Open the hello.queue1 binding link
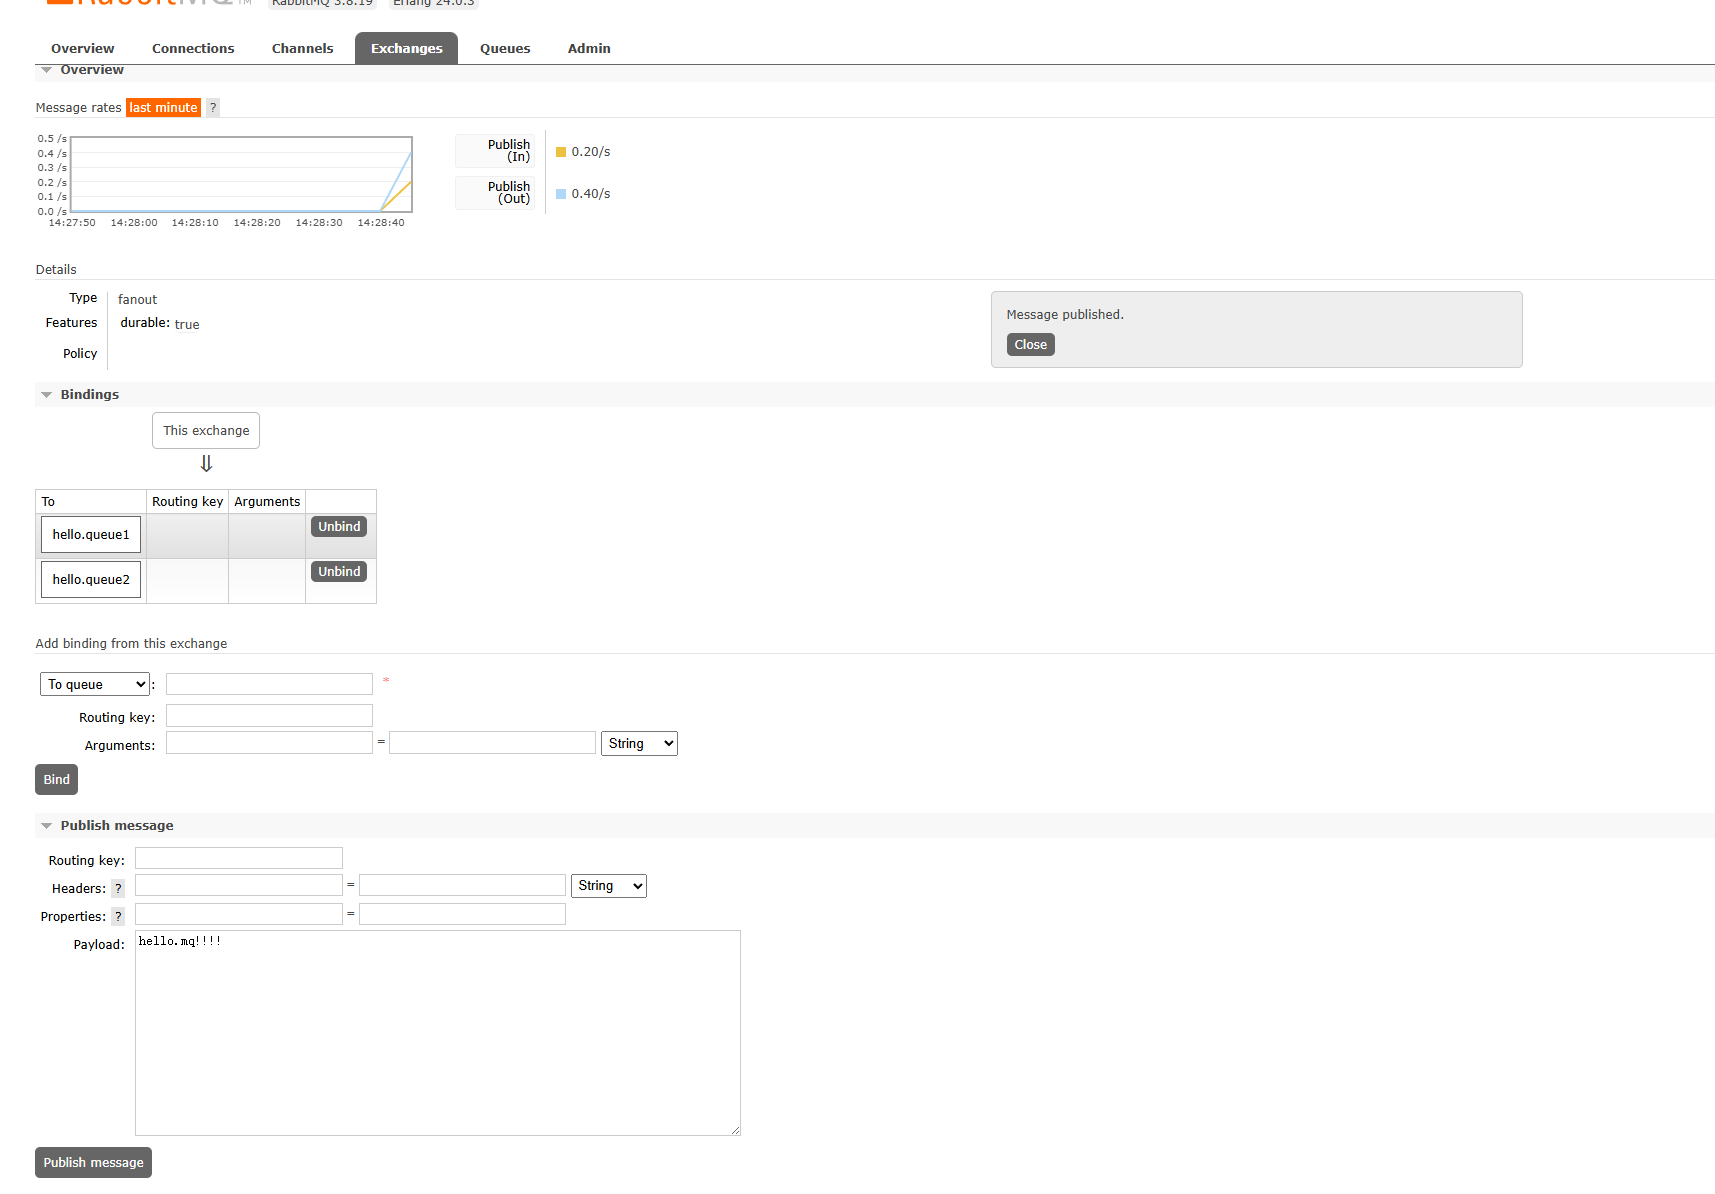 (91, 534)
